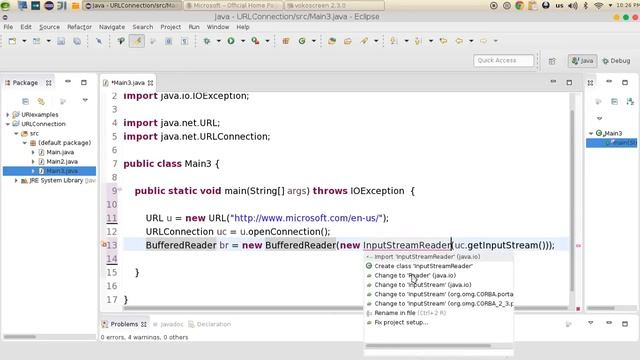Click horizontal scrollbar of quick fix popup
Image resolution: width=640 pixels, height=360 pixels.
[428, 346]
